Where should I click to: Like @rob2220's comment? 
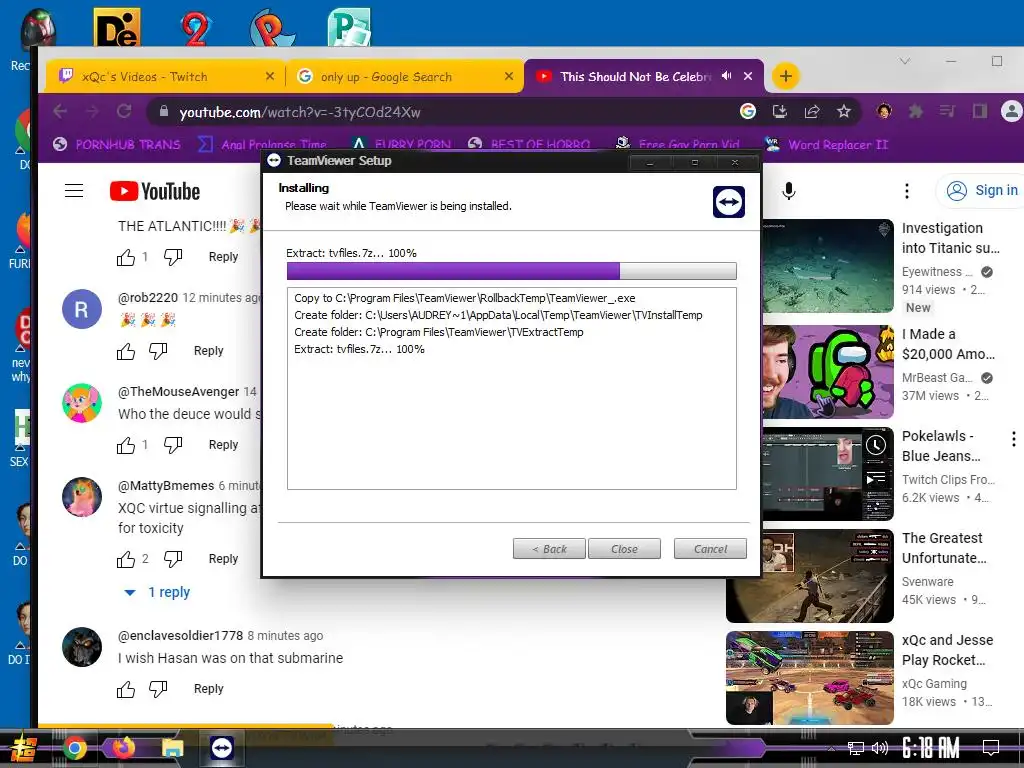125,351
